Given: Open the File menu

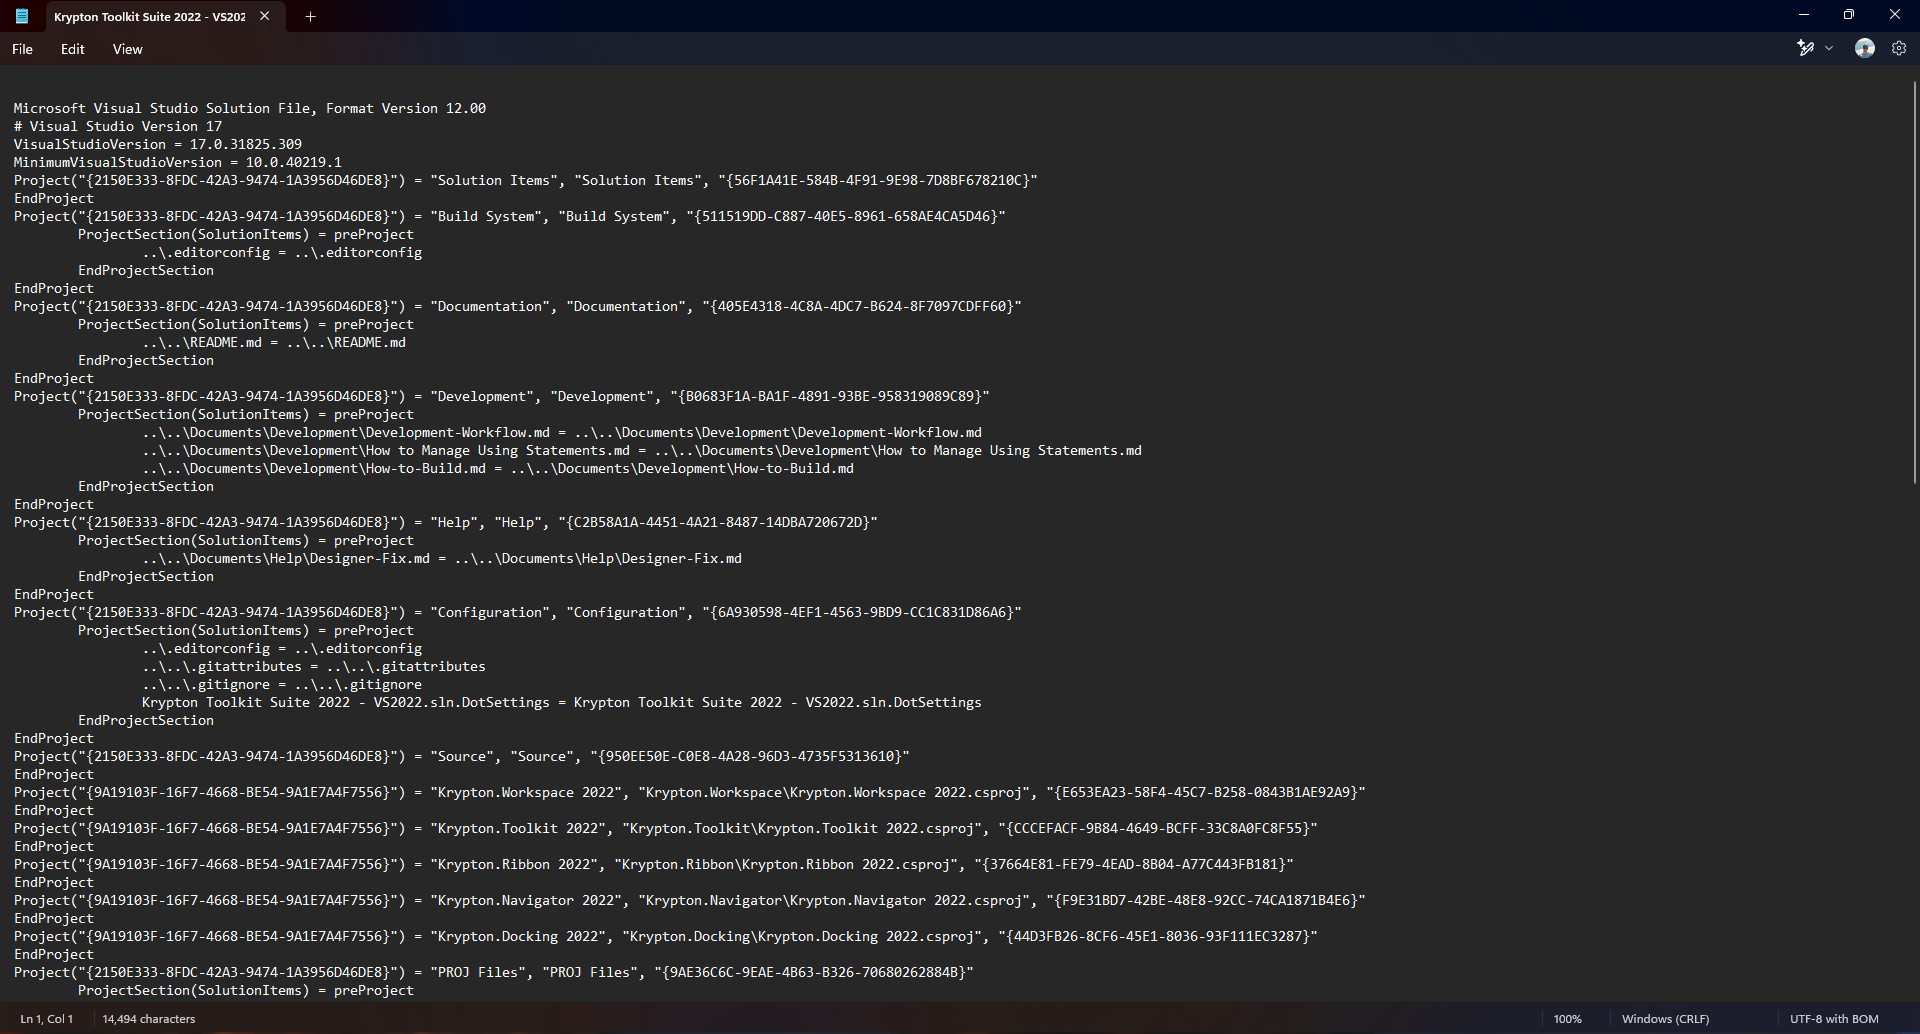Looking at the screenshot, I should [22, 49].
